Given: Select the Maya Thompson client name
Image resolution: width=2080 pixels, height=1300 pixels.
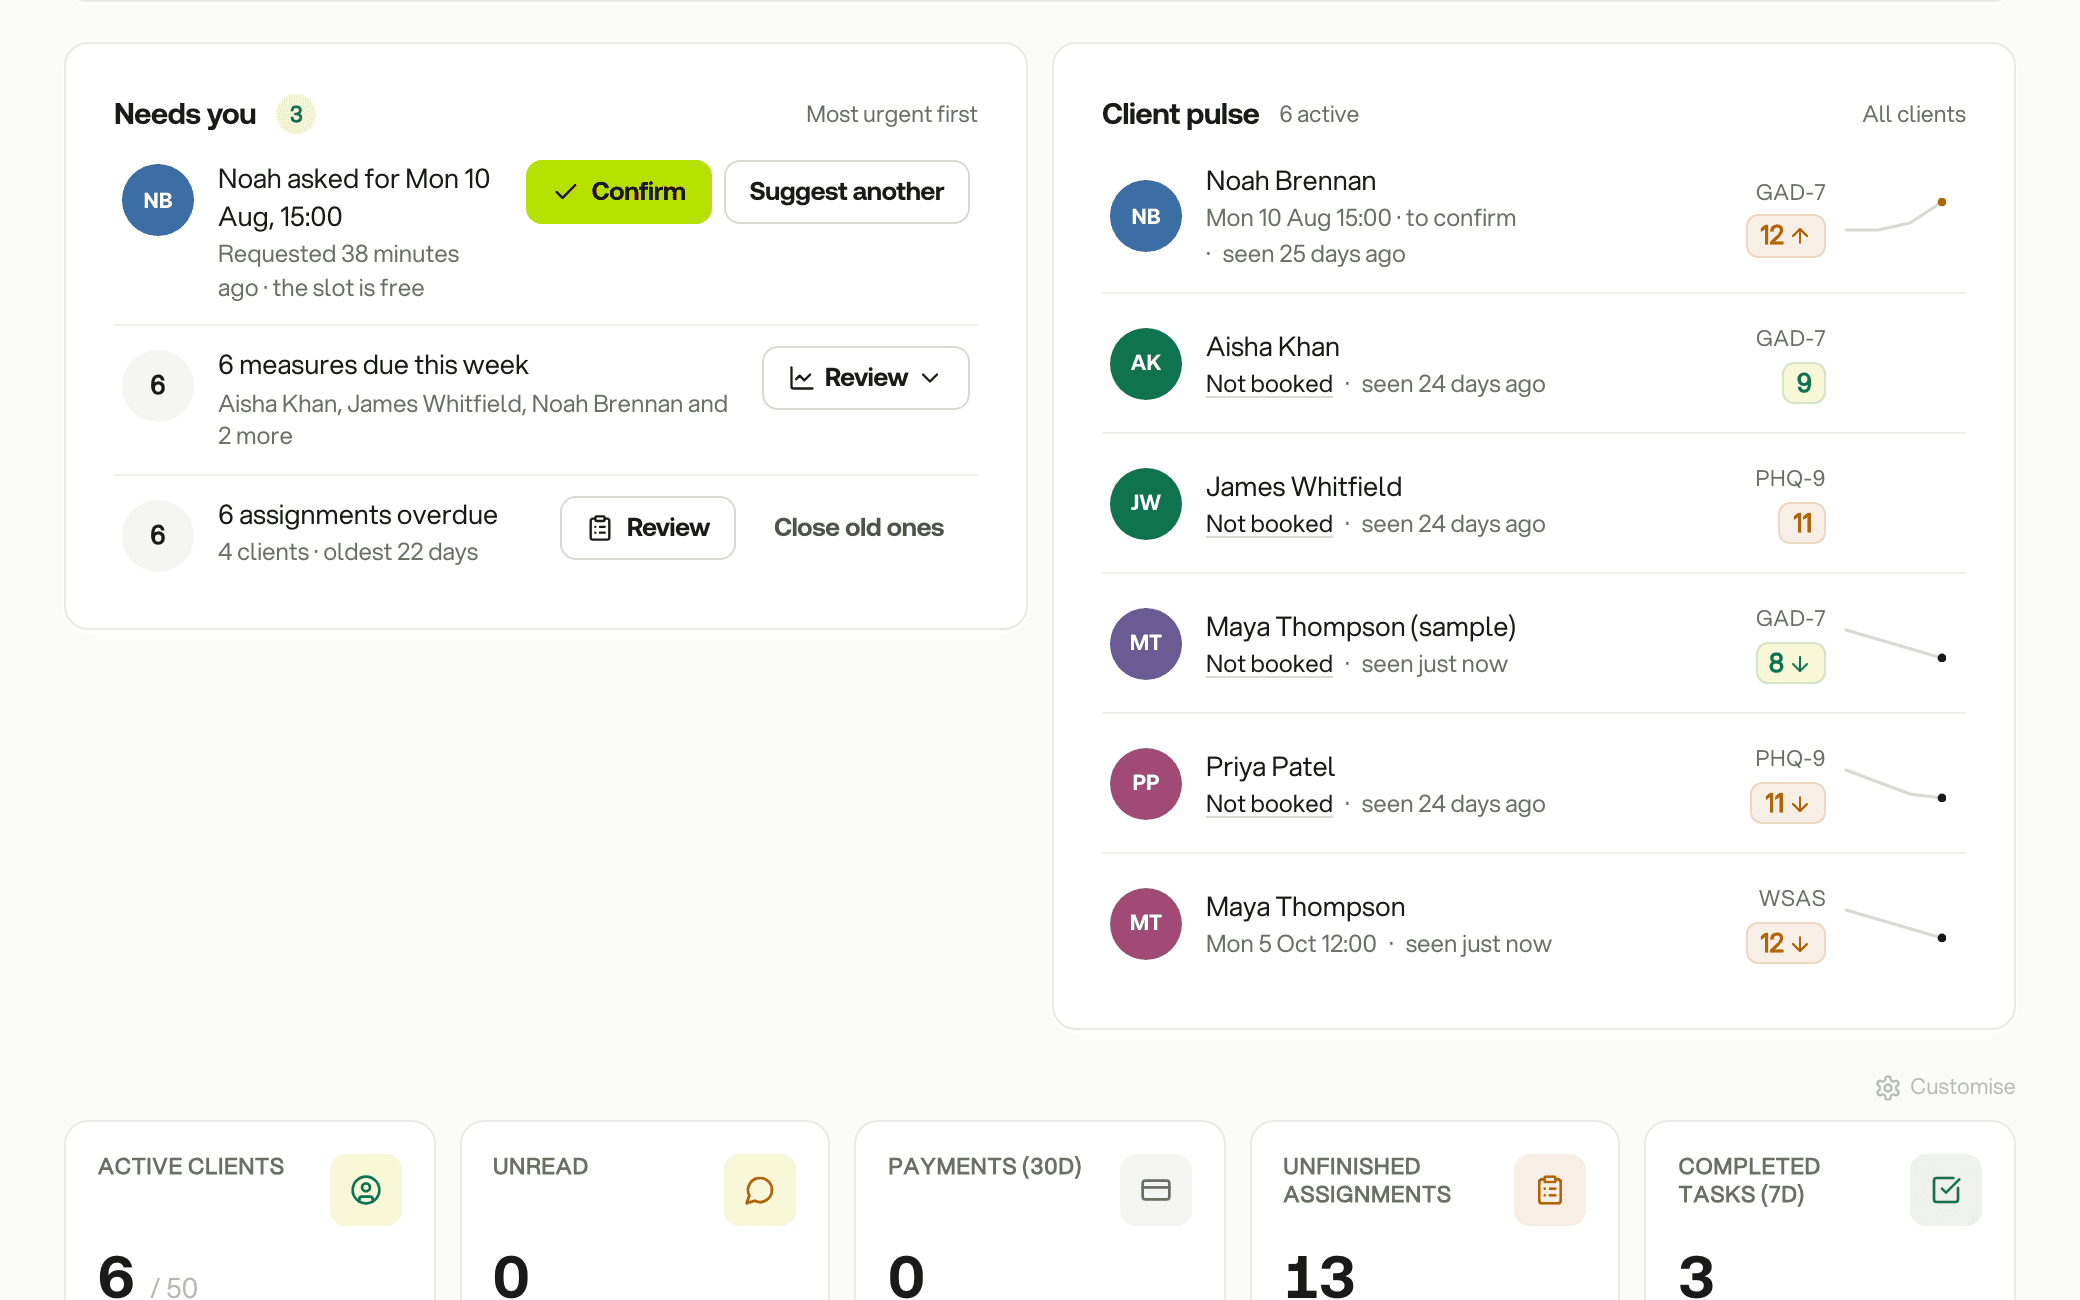Looking at the screenshot, I should coord(1305,907).
